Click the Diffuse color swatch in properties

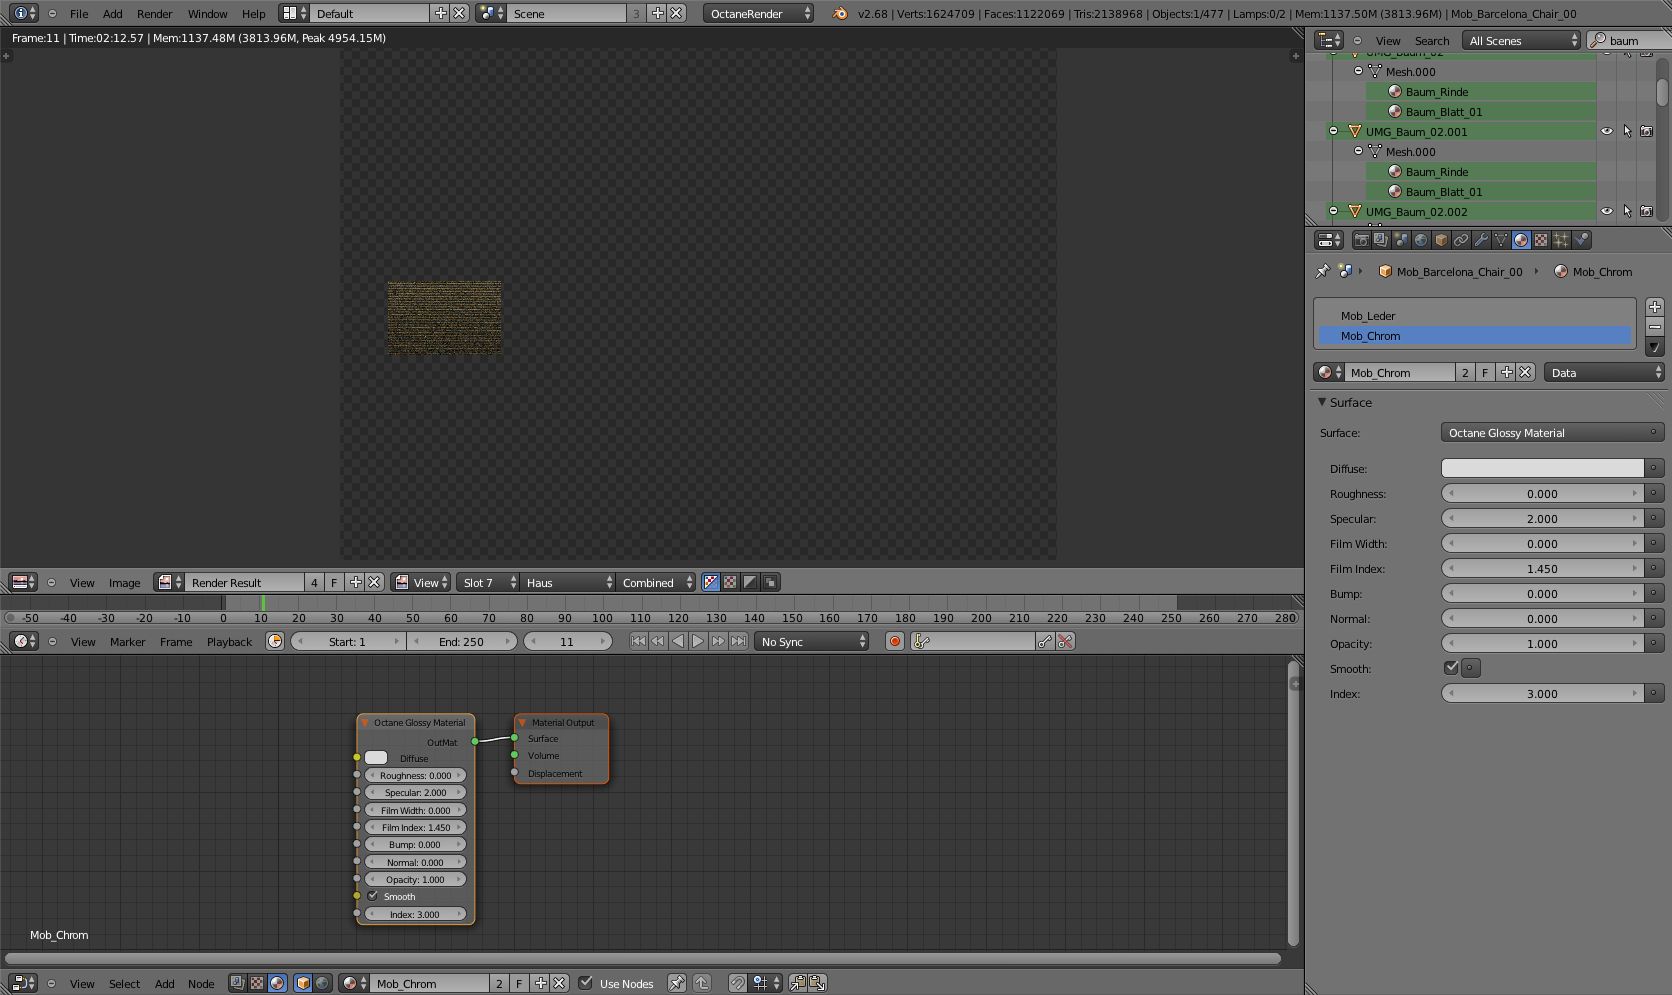(x=1542, y=468)
